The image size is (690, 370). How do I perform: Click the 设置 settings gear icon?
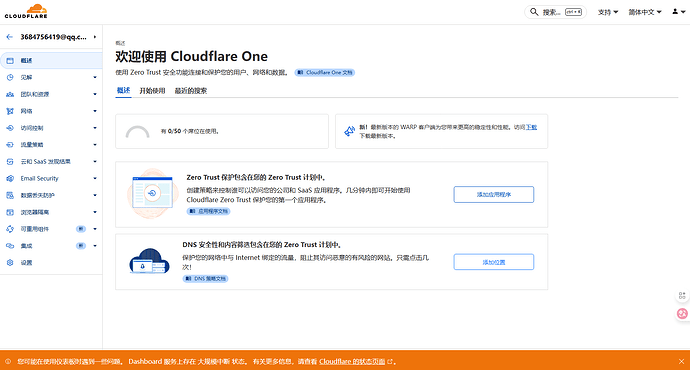10,263
